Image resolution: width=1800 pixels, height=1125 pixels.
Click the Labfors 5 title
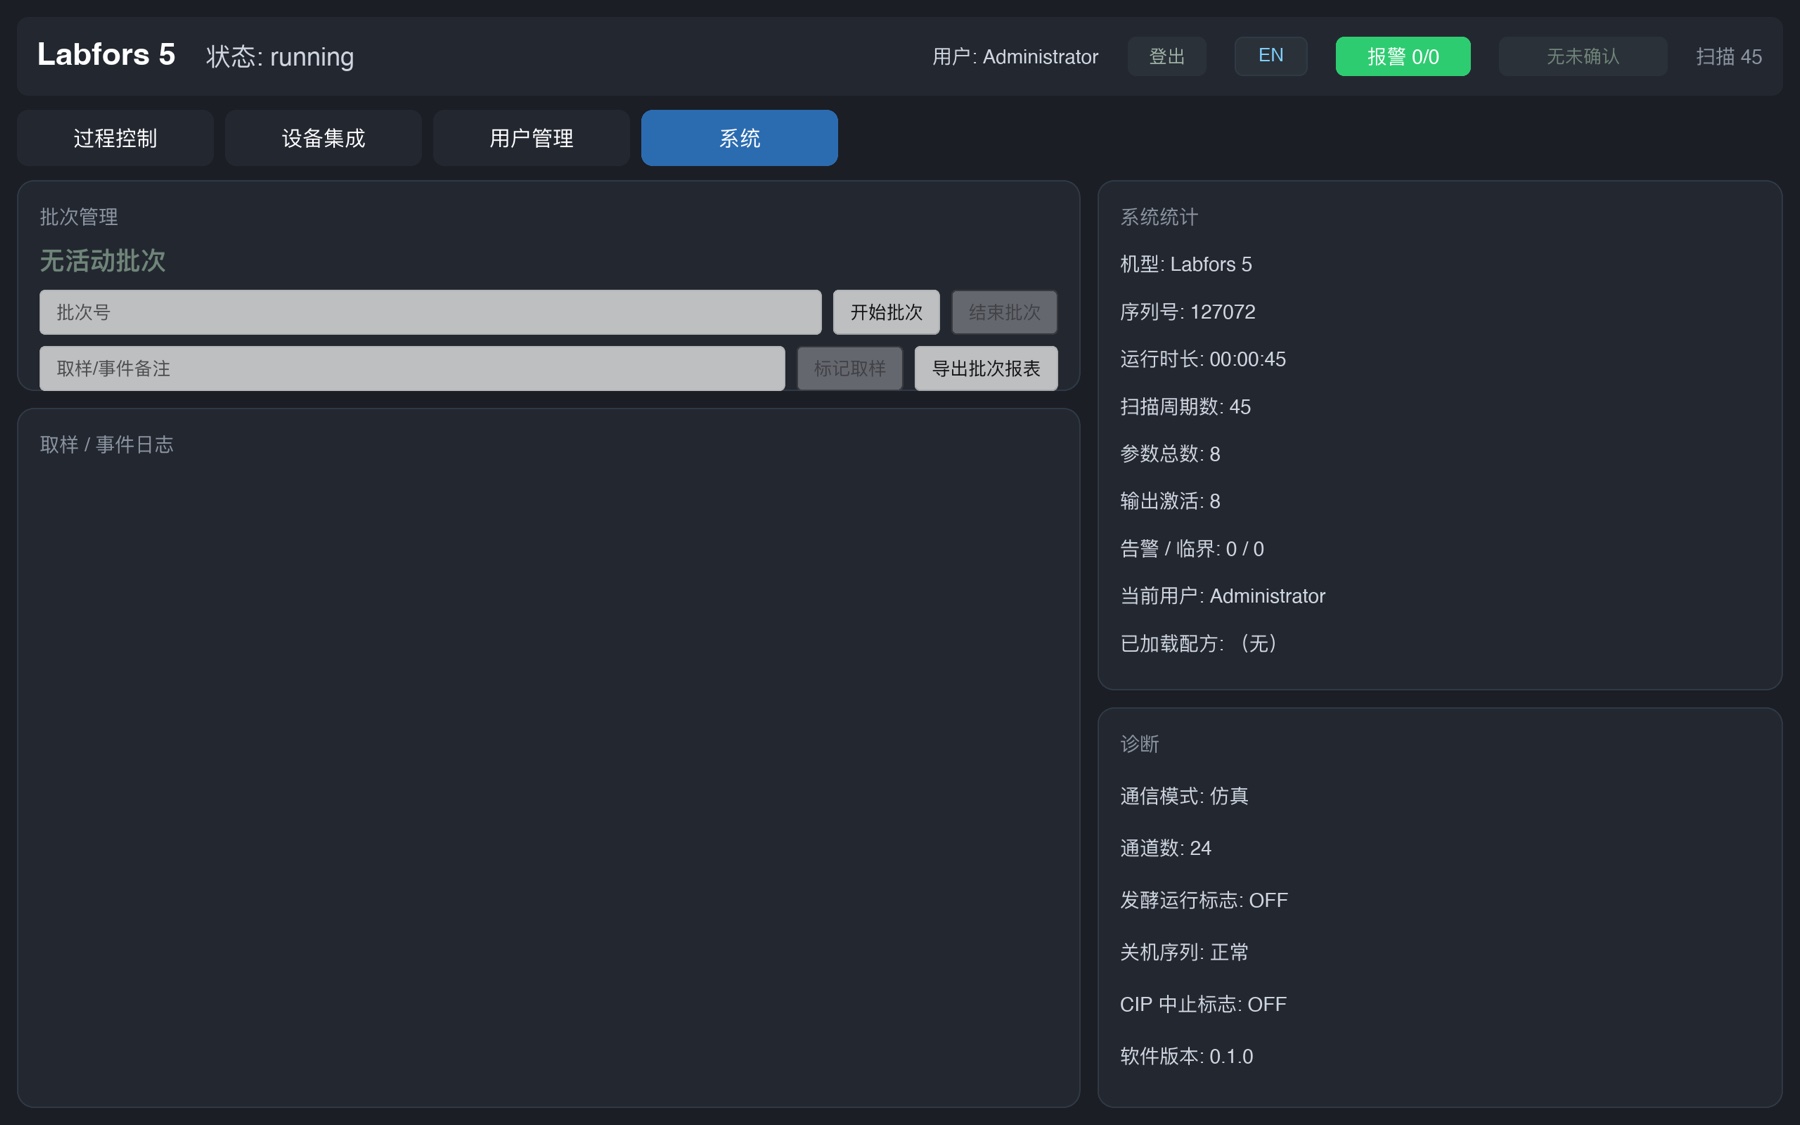tap(106, 54)
